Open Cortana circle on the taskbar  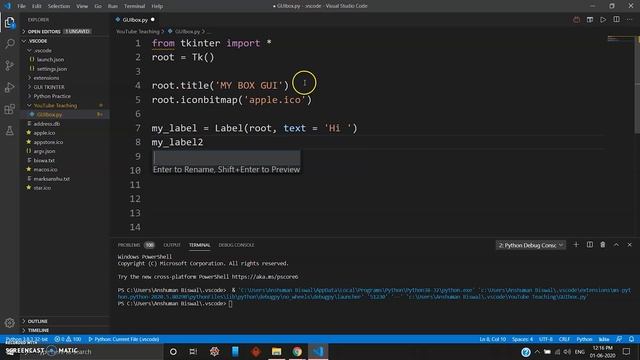[x=173, y=351]
